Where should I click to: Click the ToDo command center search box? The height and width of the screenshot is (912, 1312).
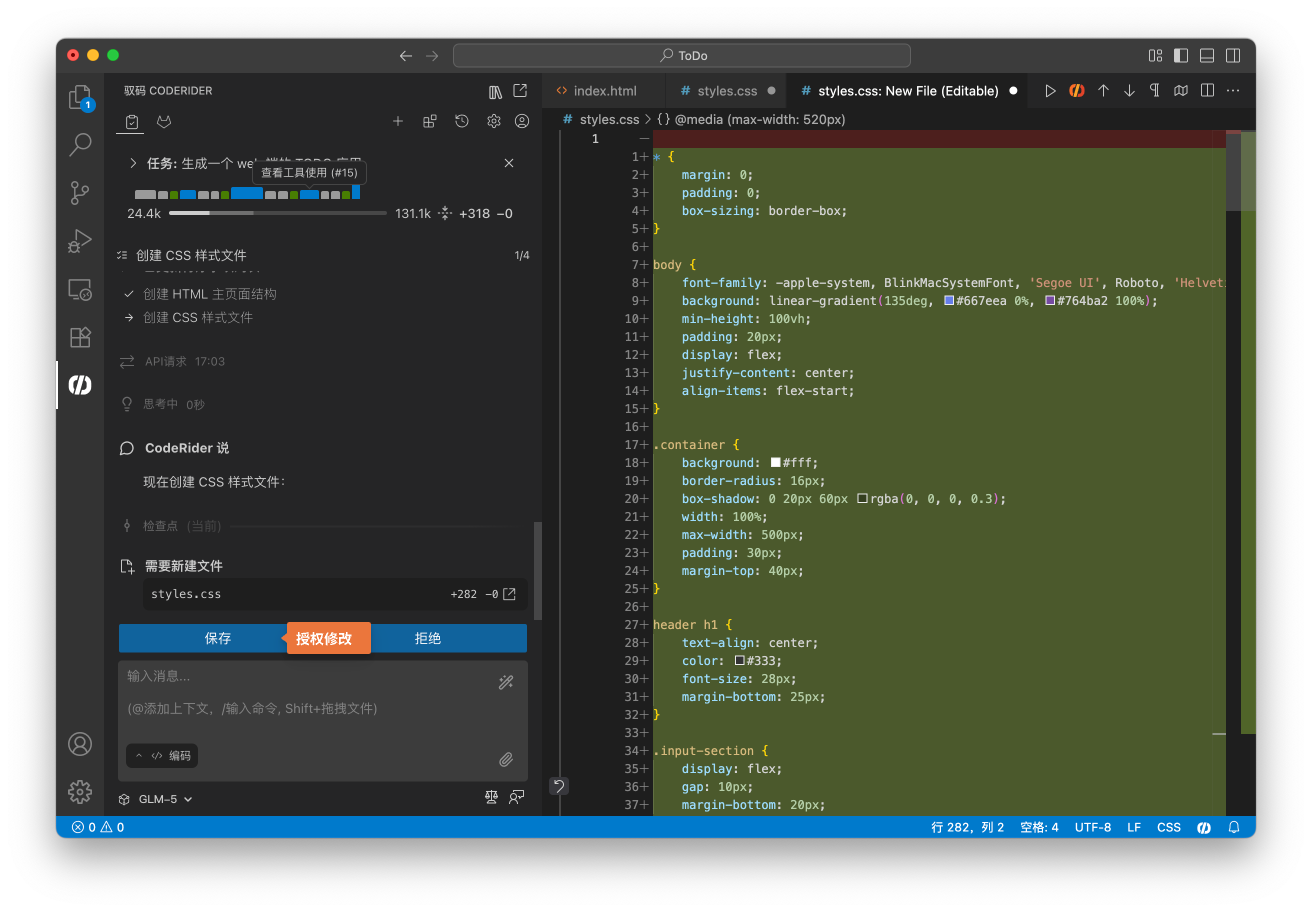[682, 56]
